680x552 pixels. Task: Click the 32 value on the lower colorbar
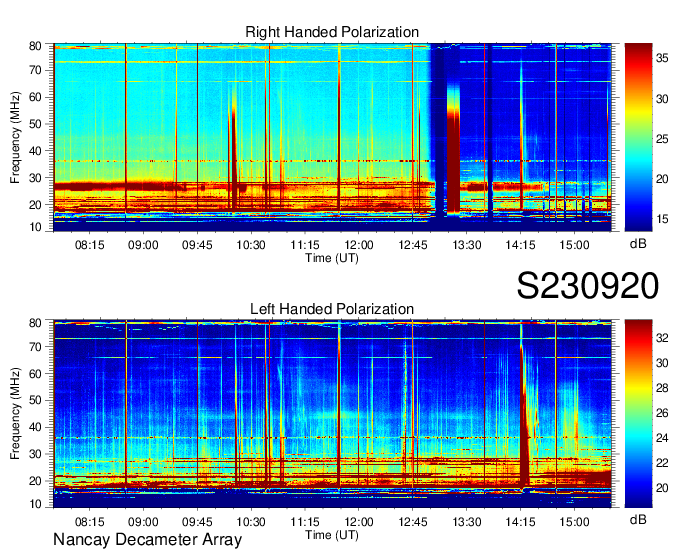[662, 338]
